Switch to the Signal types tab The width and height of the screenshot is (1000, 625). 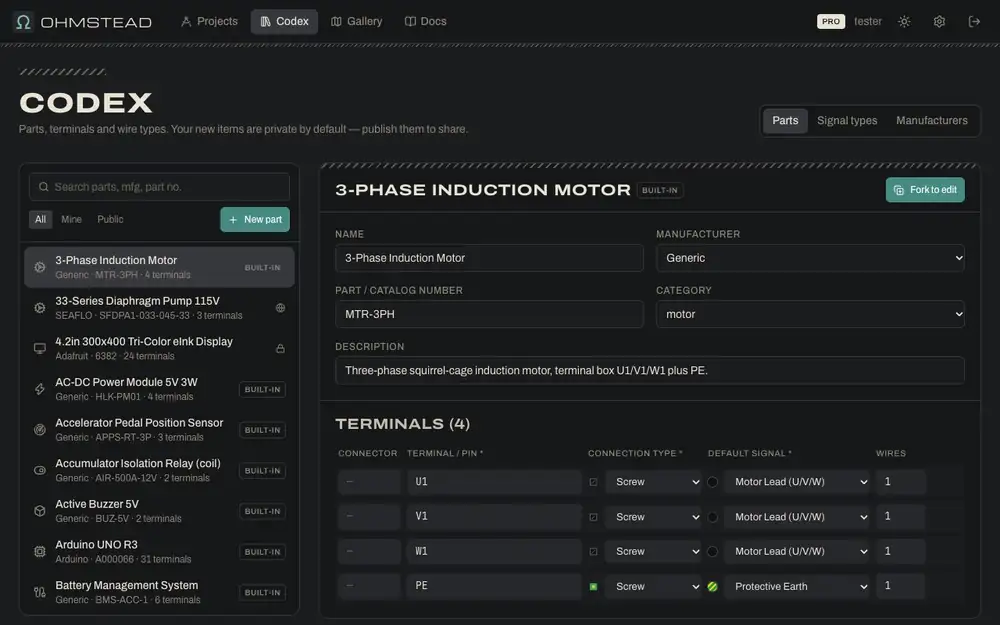[847, 121]
